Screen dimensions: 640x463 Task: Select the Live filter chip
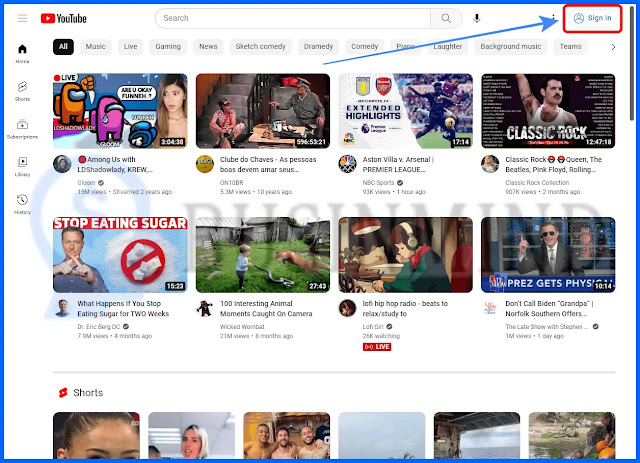131,47
